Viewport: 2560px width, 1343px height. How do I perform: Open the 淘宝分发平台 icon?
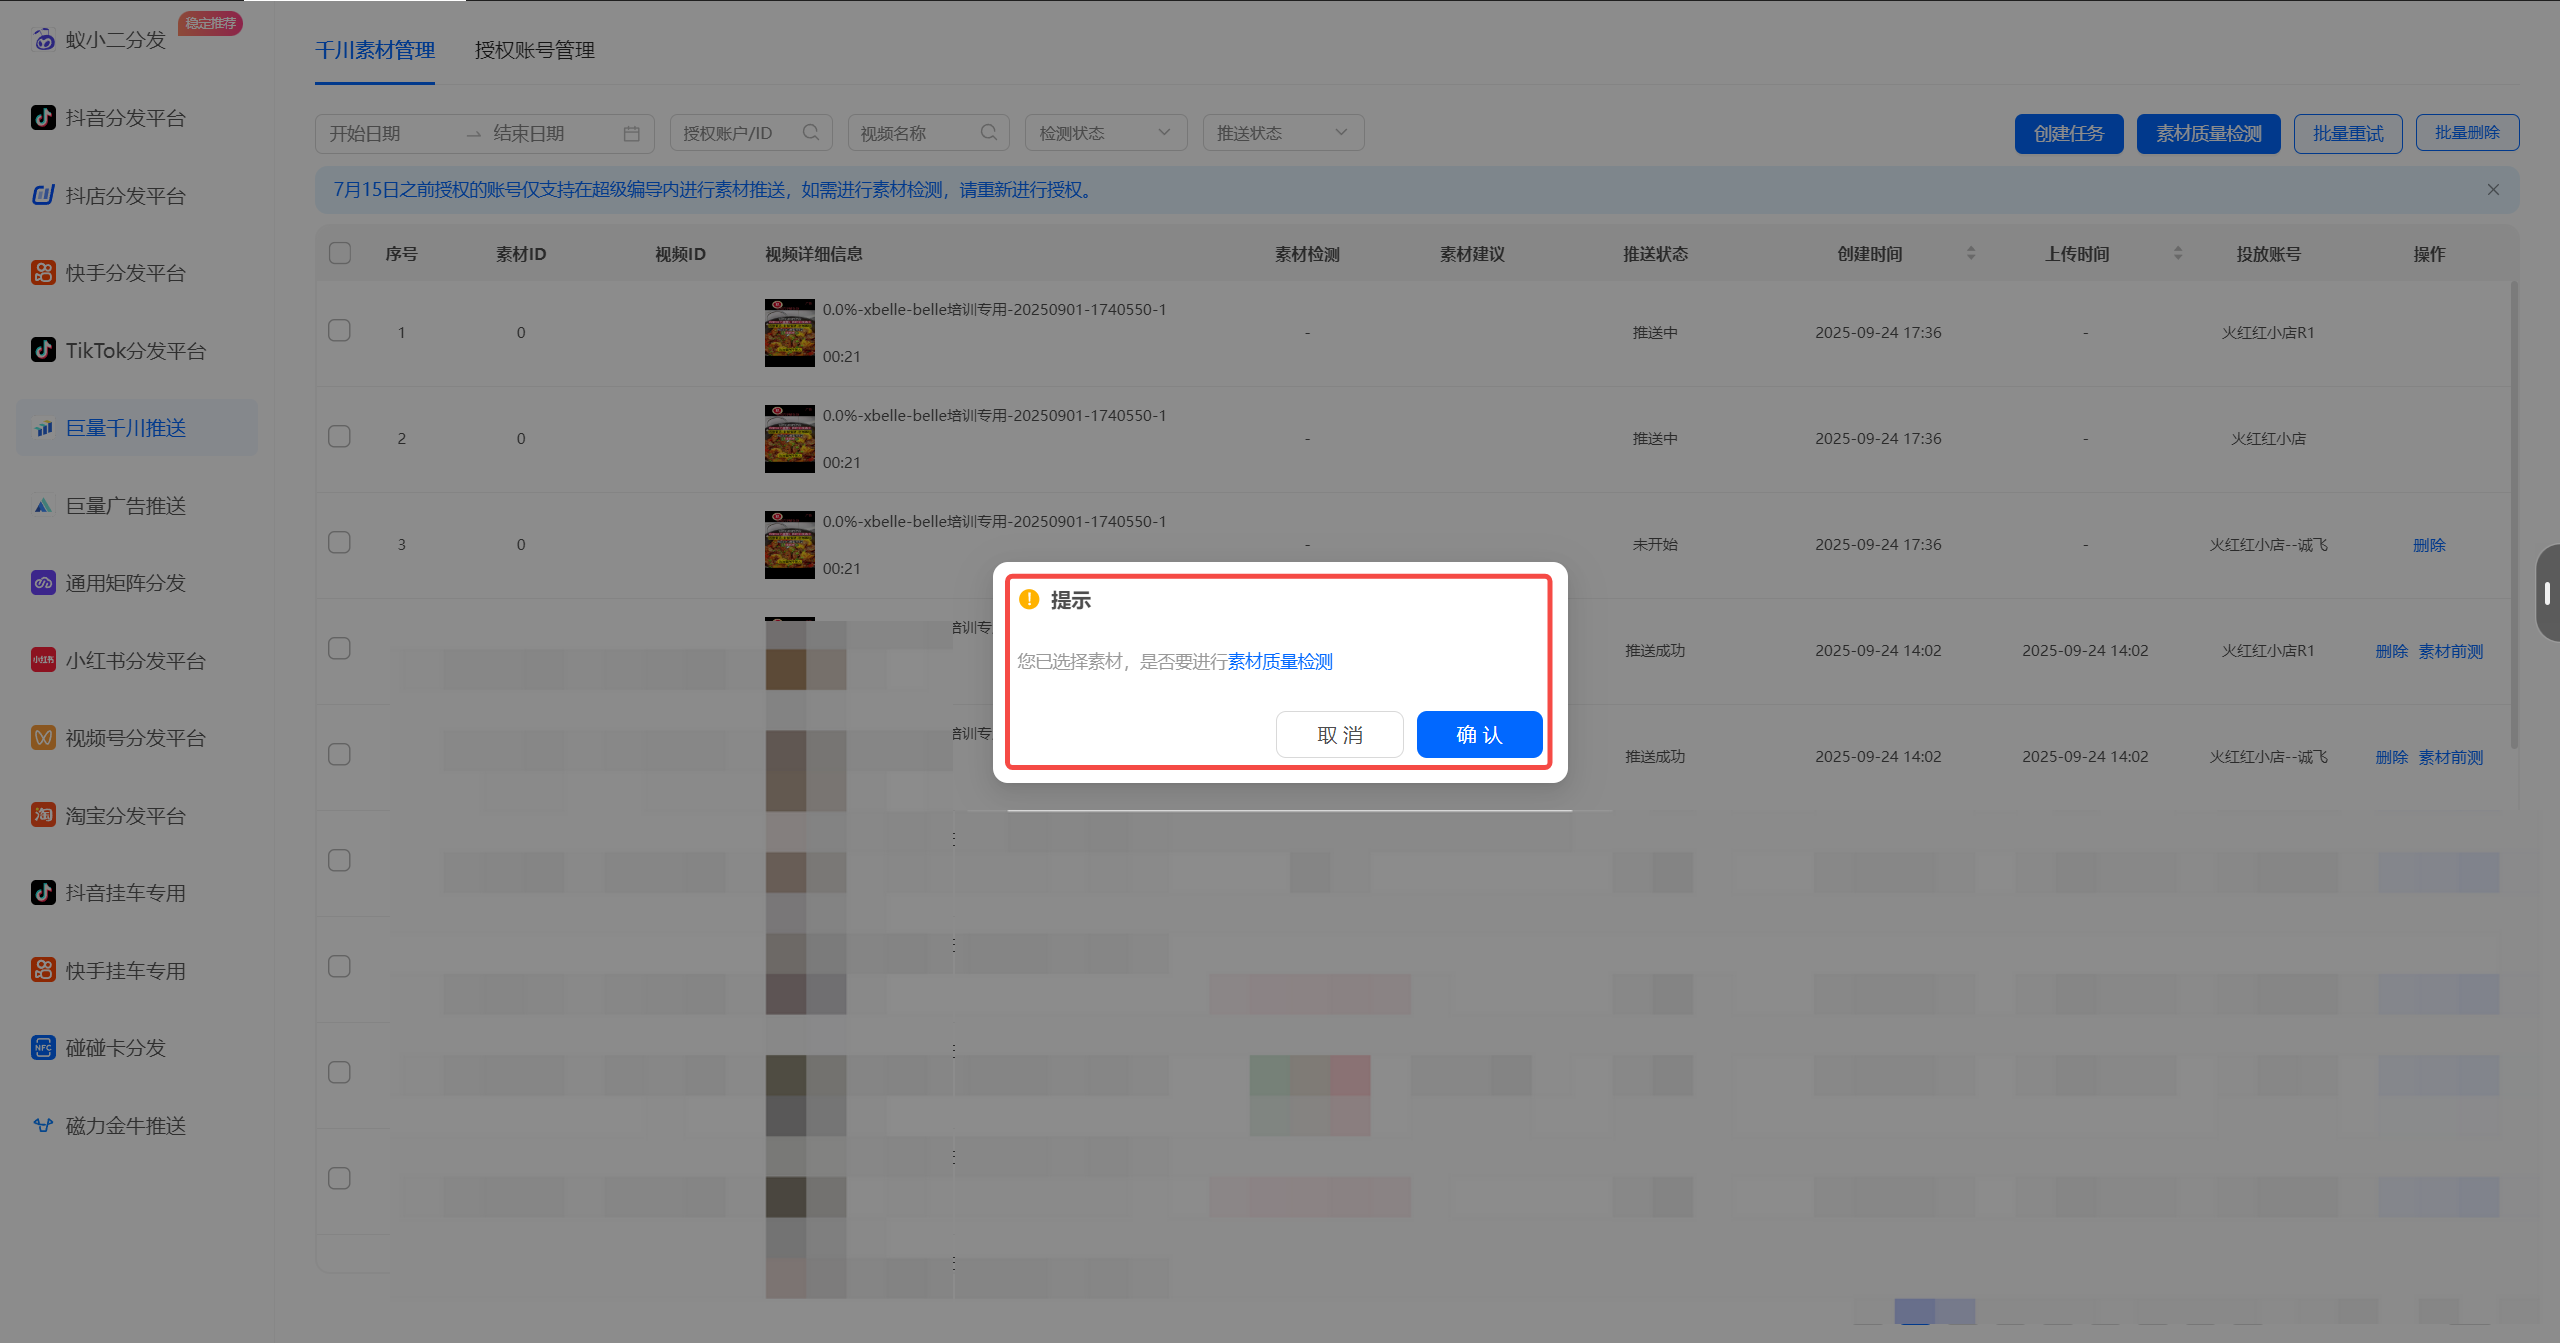tap(43, 815)
